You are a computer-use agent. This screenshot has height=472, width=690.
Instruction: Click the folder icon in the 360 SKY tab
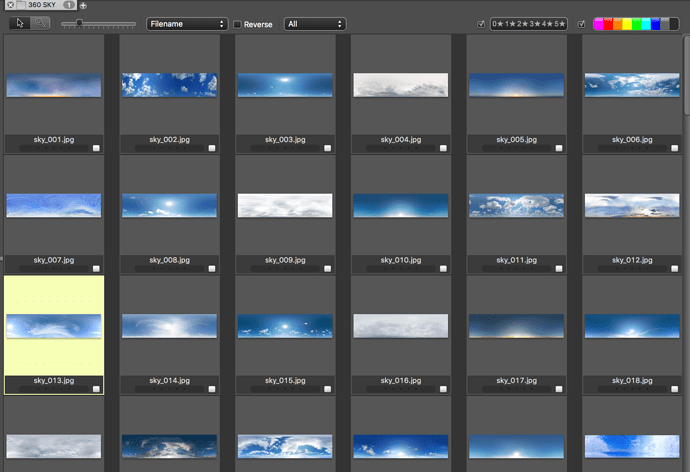click(21, 5)
